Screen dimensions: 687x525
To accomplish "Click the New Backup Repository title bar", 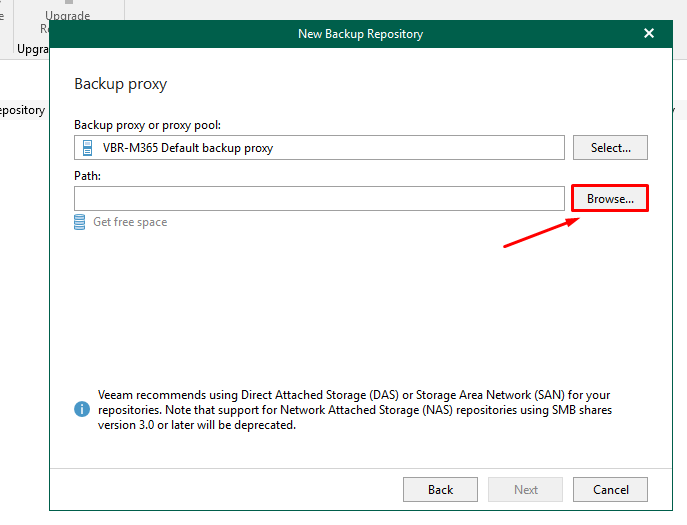I will click(x=361, y=34).
